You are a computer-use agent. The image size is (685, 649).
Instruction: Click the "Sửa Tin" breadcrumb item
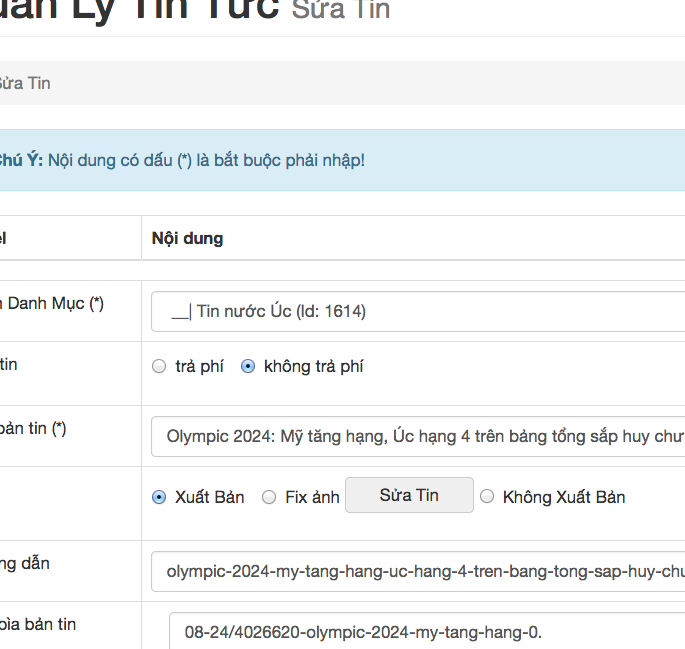point(24,83)
